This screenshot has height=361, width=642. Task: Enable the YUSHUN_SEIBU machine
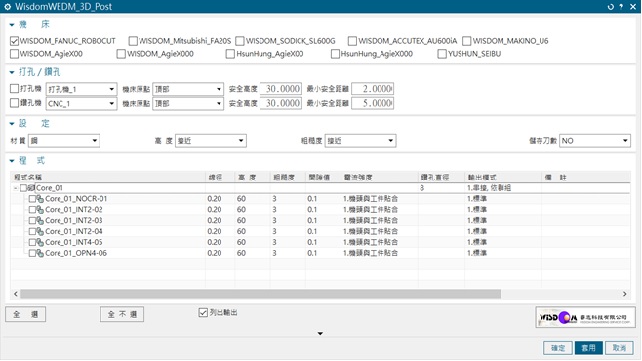[442, 54]
